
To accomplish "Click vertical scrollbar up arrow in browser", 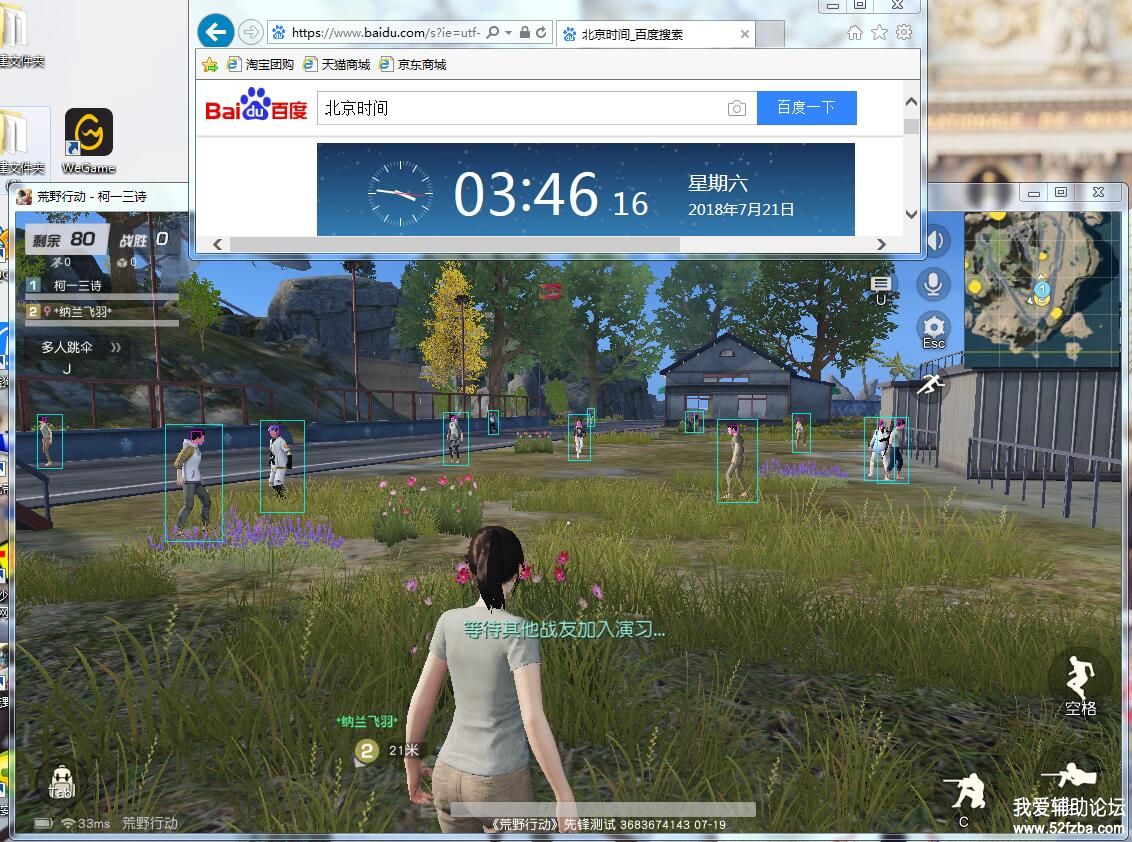I will (x=911, y=103).
